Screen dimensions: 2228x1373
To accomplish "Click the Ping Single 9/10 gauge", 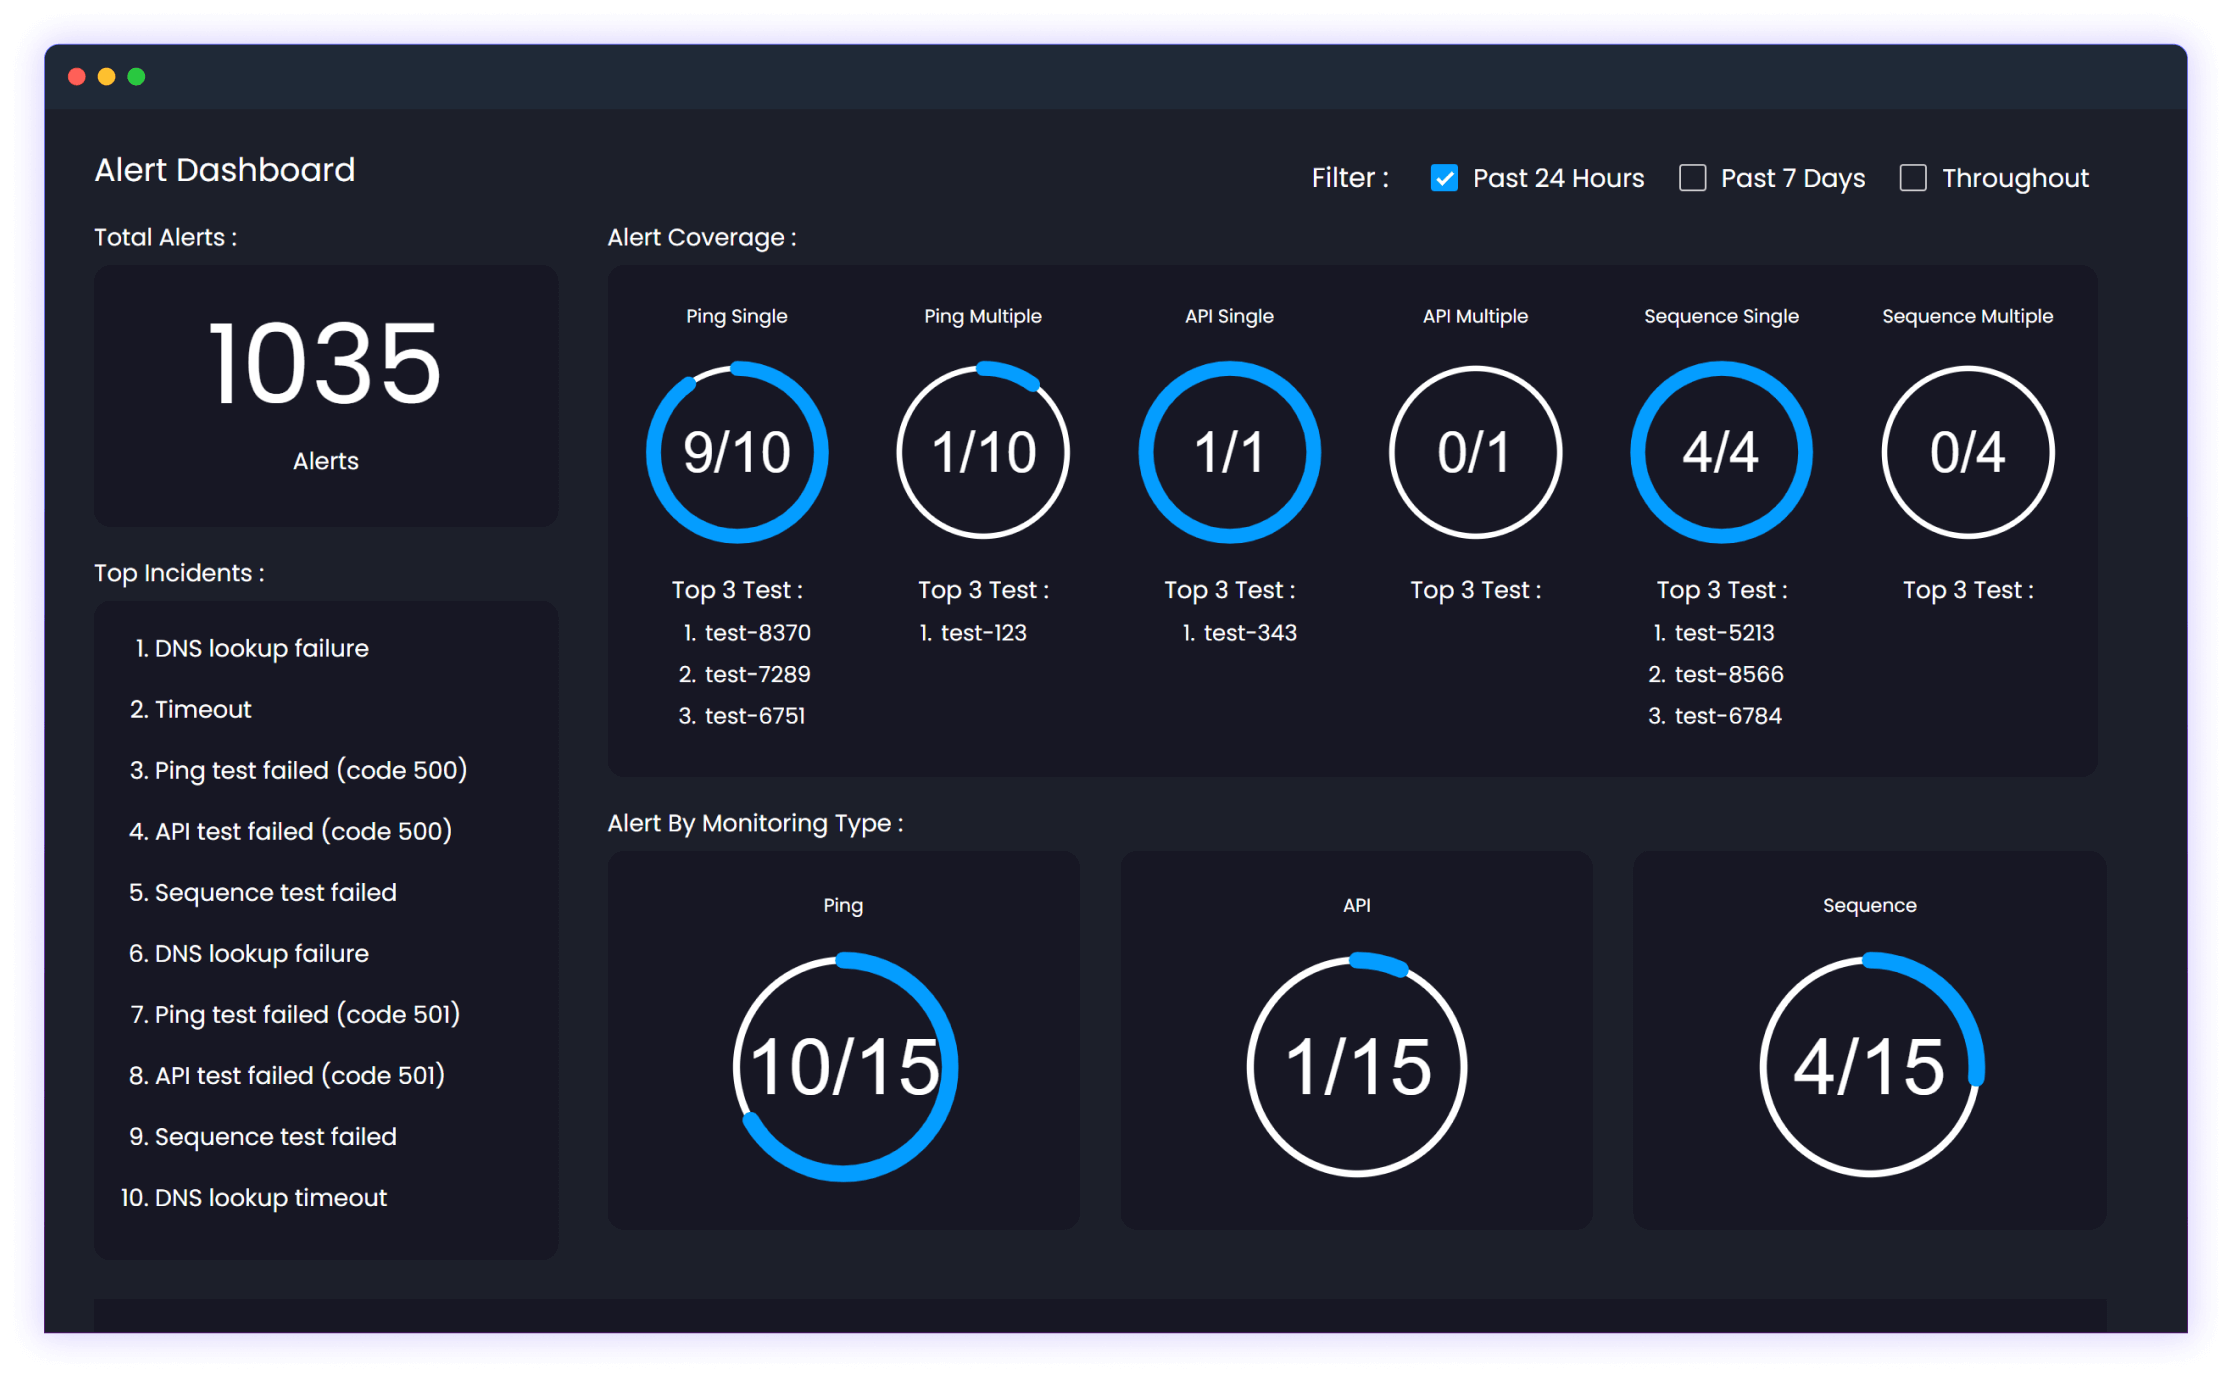I will [x=737, y=452].
